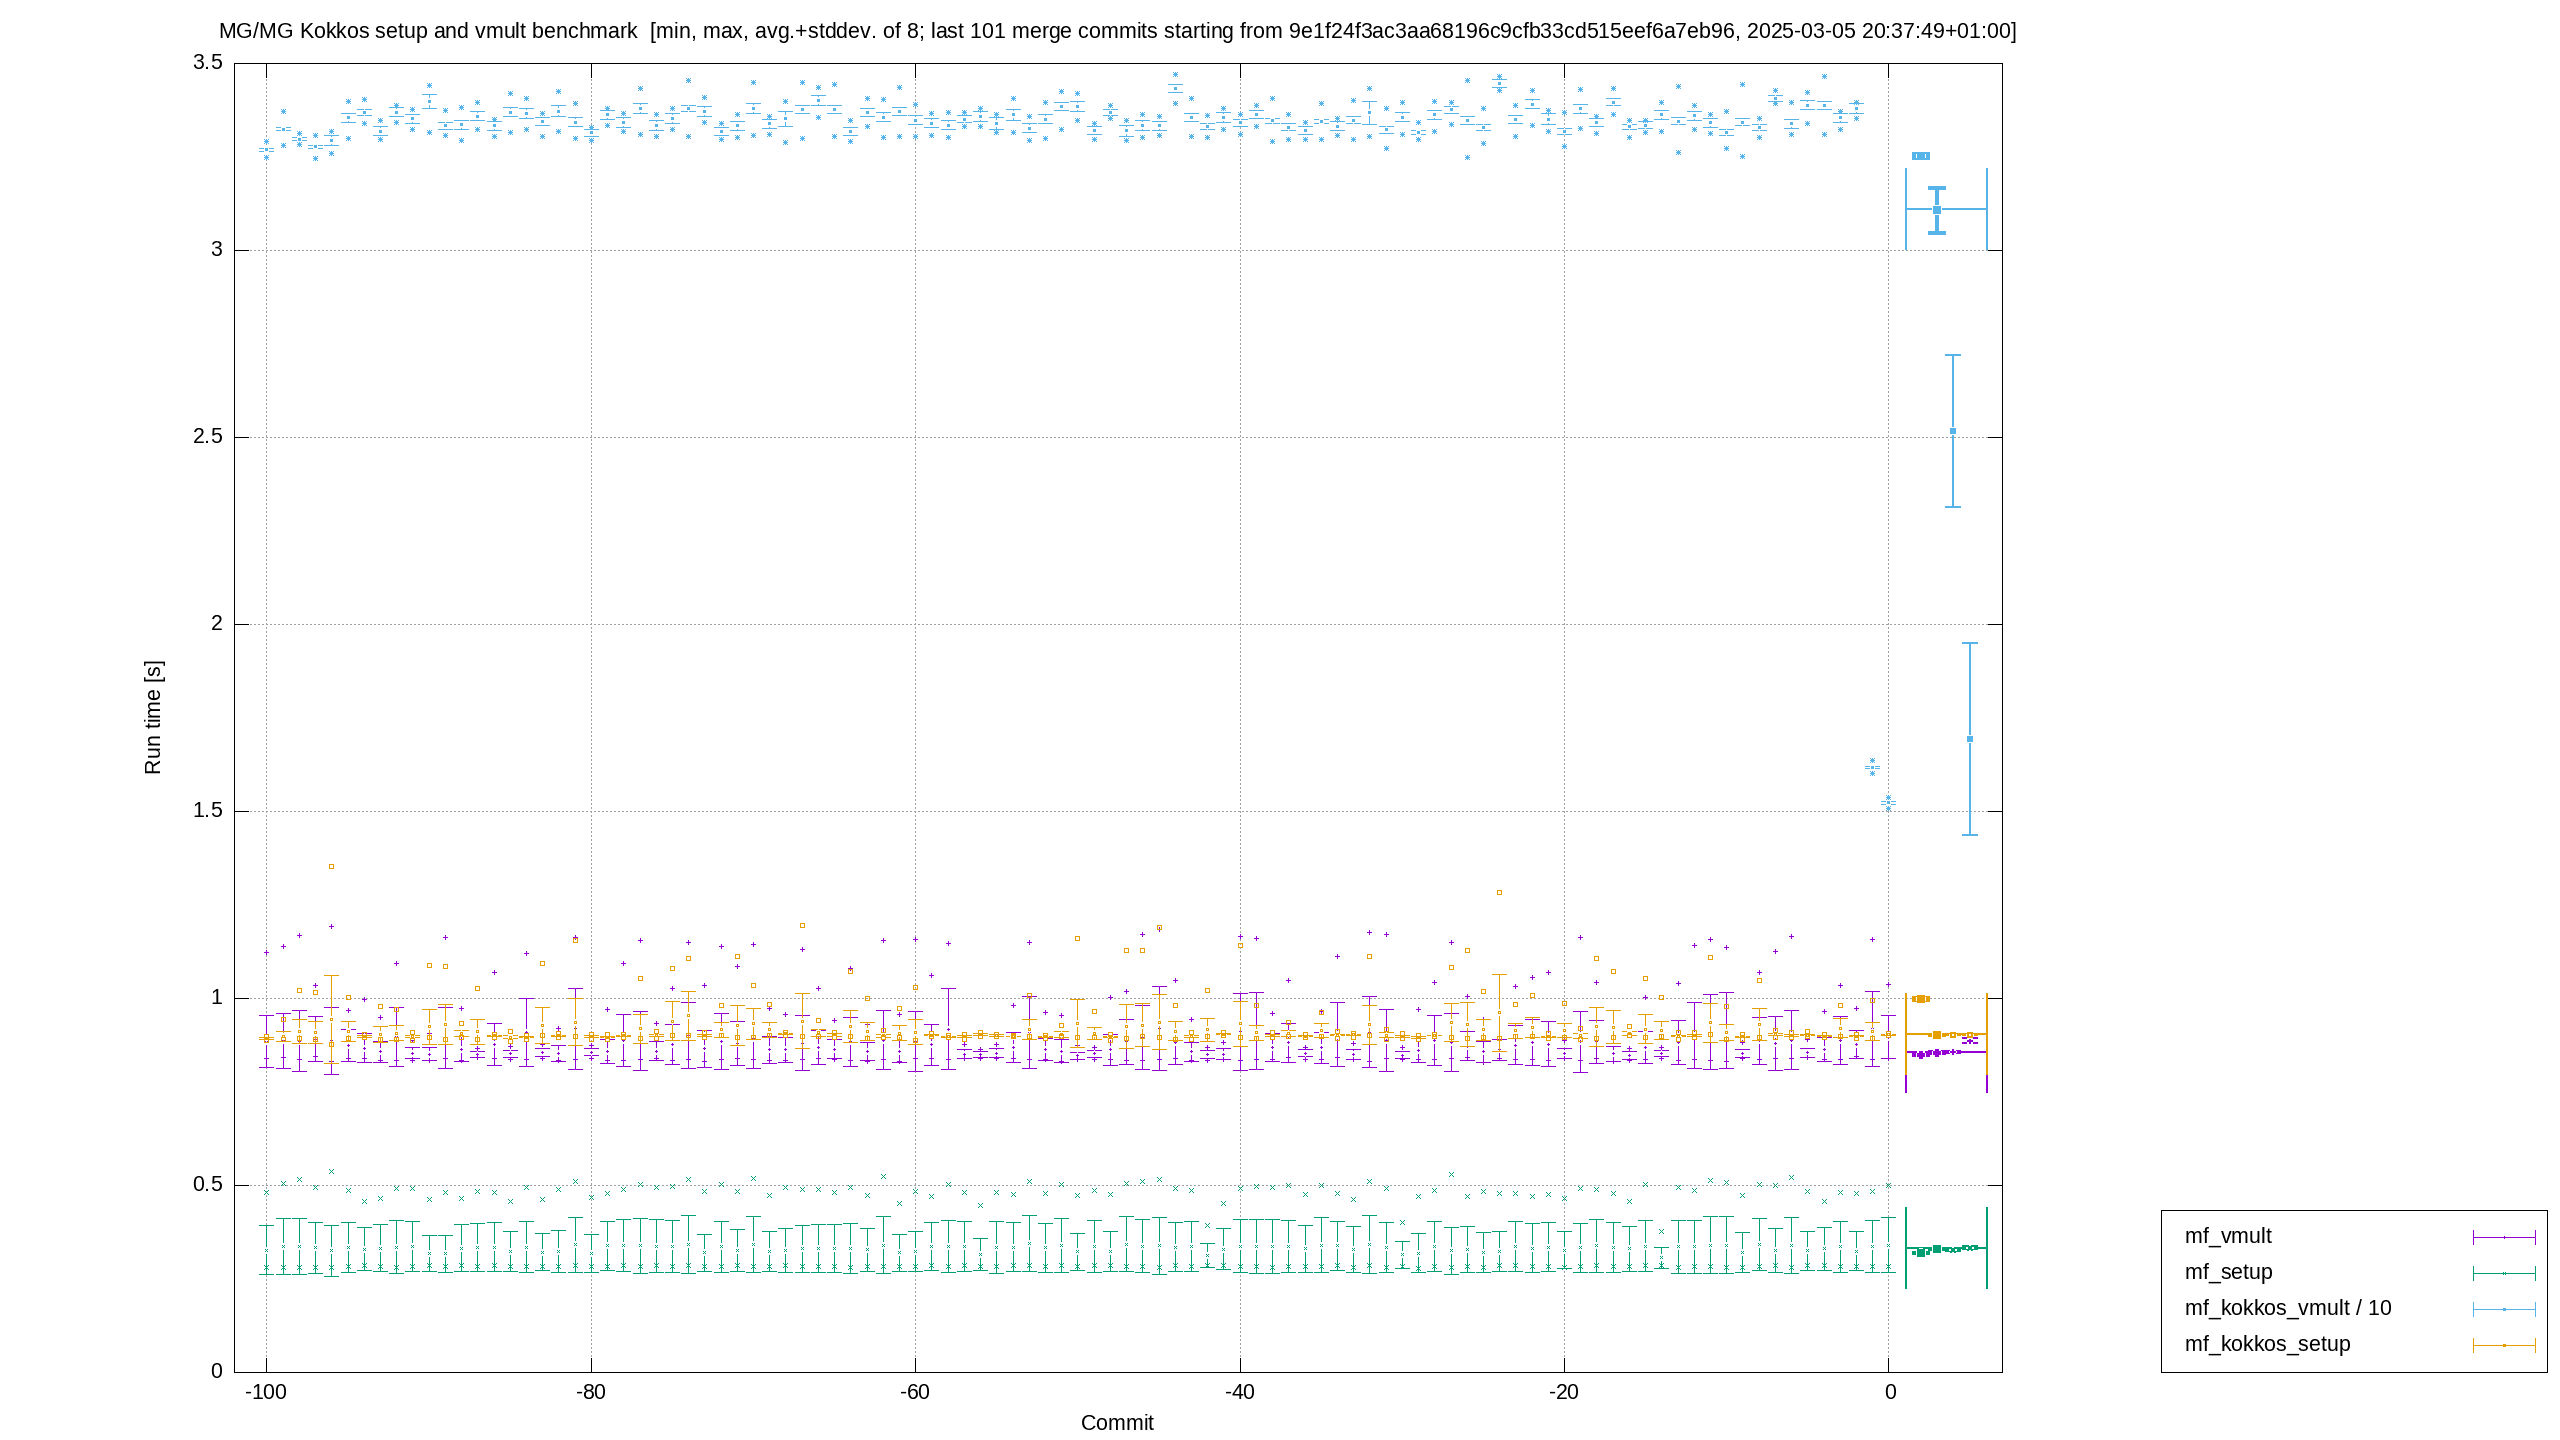Click the -60 x-axis tick label

915,1392
